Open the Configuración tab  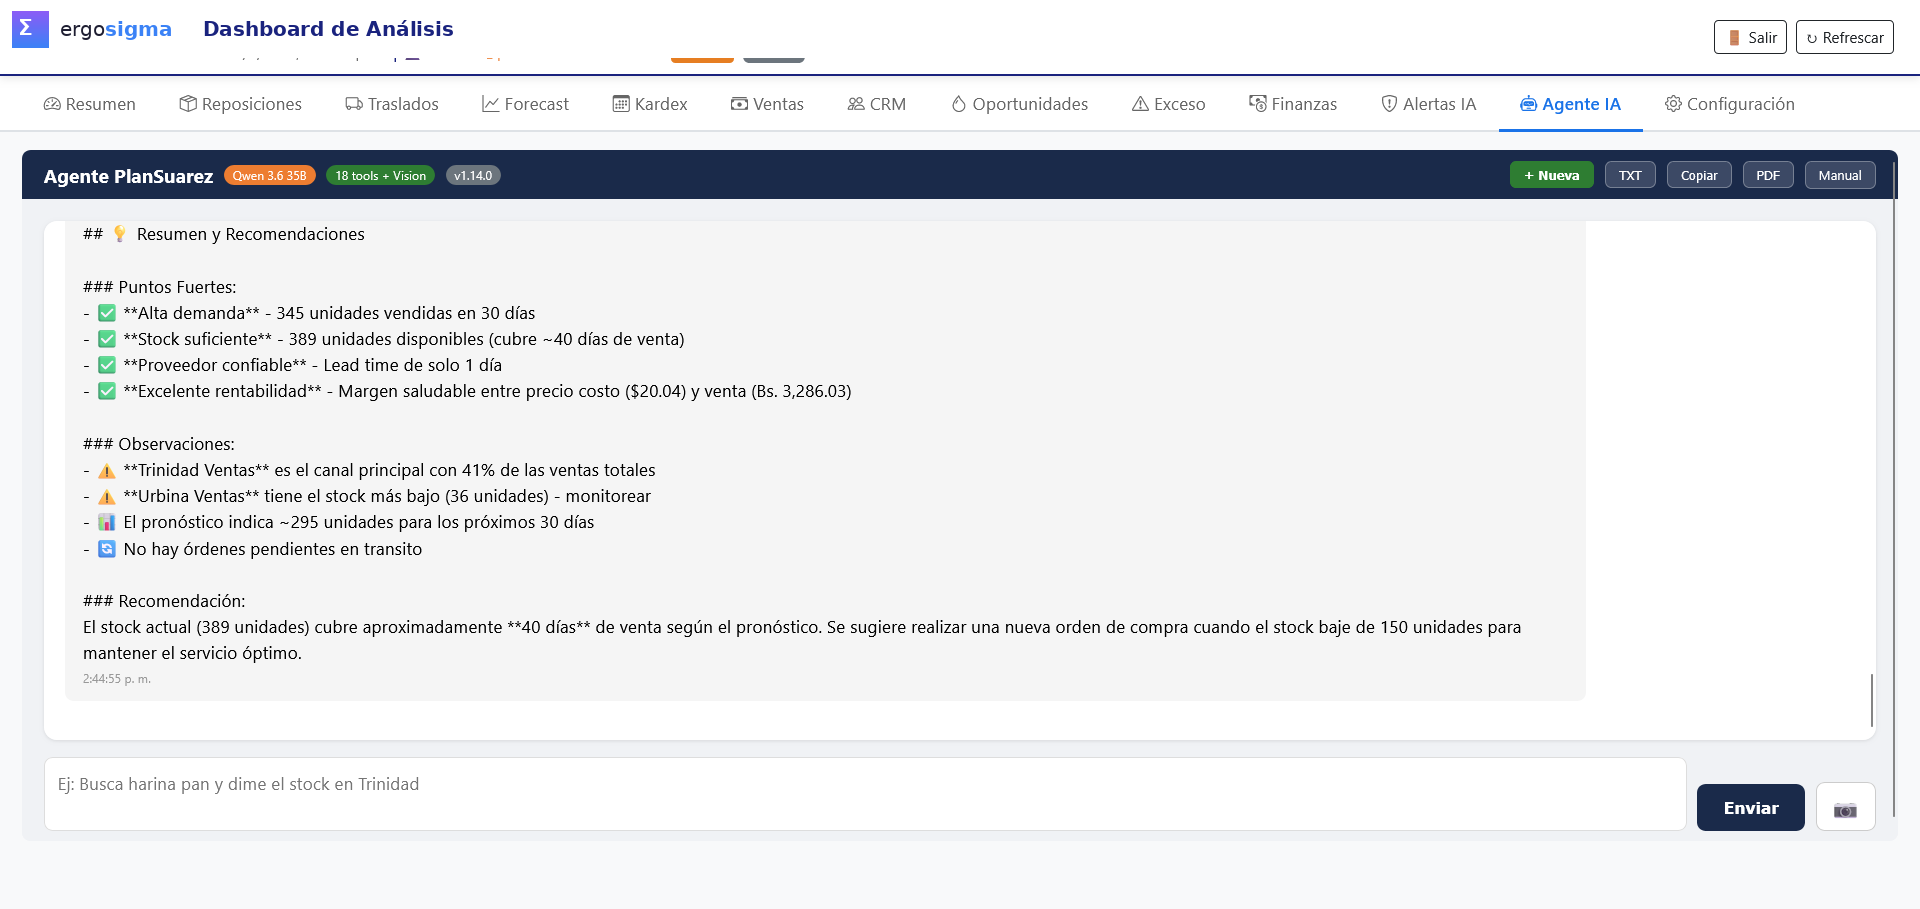click(1730, 104)
